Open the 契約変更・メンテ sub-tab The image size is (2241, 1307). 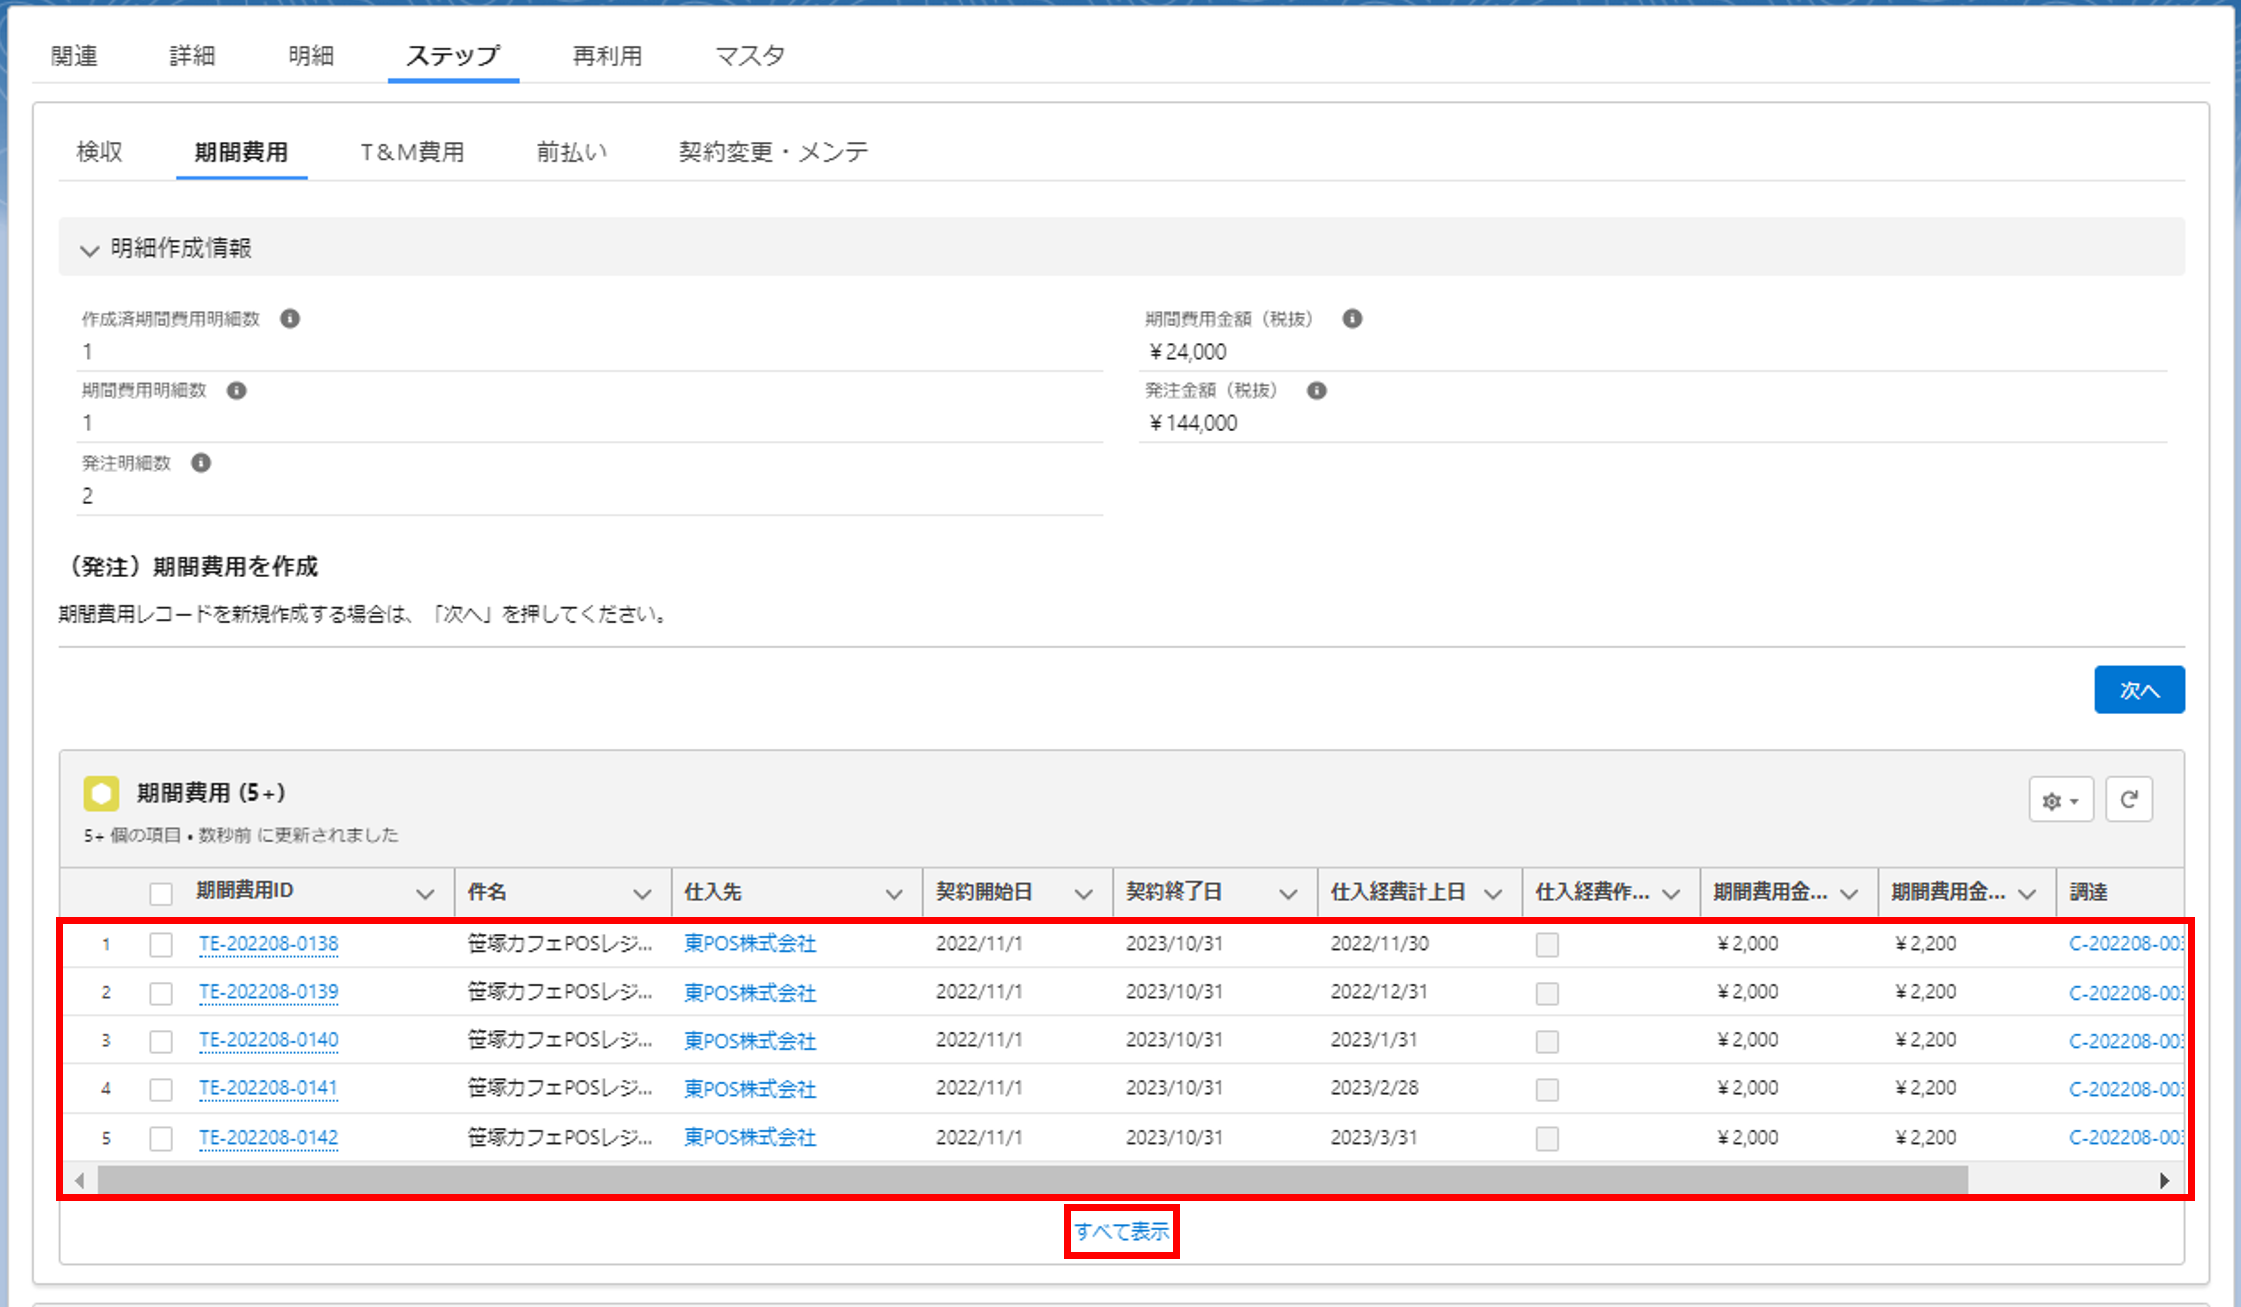pyautogui.click(x=773, y=152)
